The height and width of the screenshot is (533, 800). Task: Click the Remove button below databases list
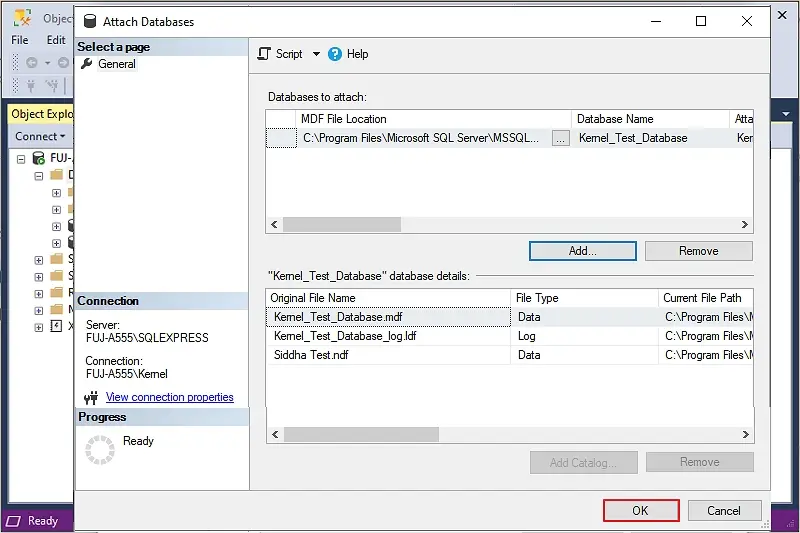pos(698,251)
